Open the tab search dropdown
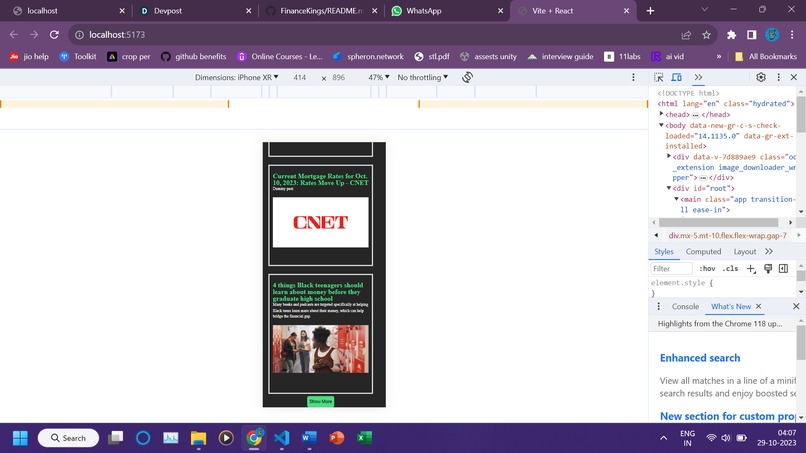The height and width of the screenshot is (453, 806). pyautogui.click(x=705, y=9)
